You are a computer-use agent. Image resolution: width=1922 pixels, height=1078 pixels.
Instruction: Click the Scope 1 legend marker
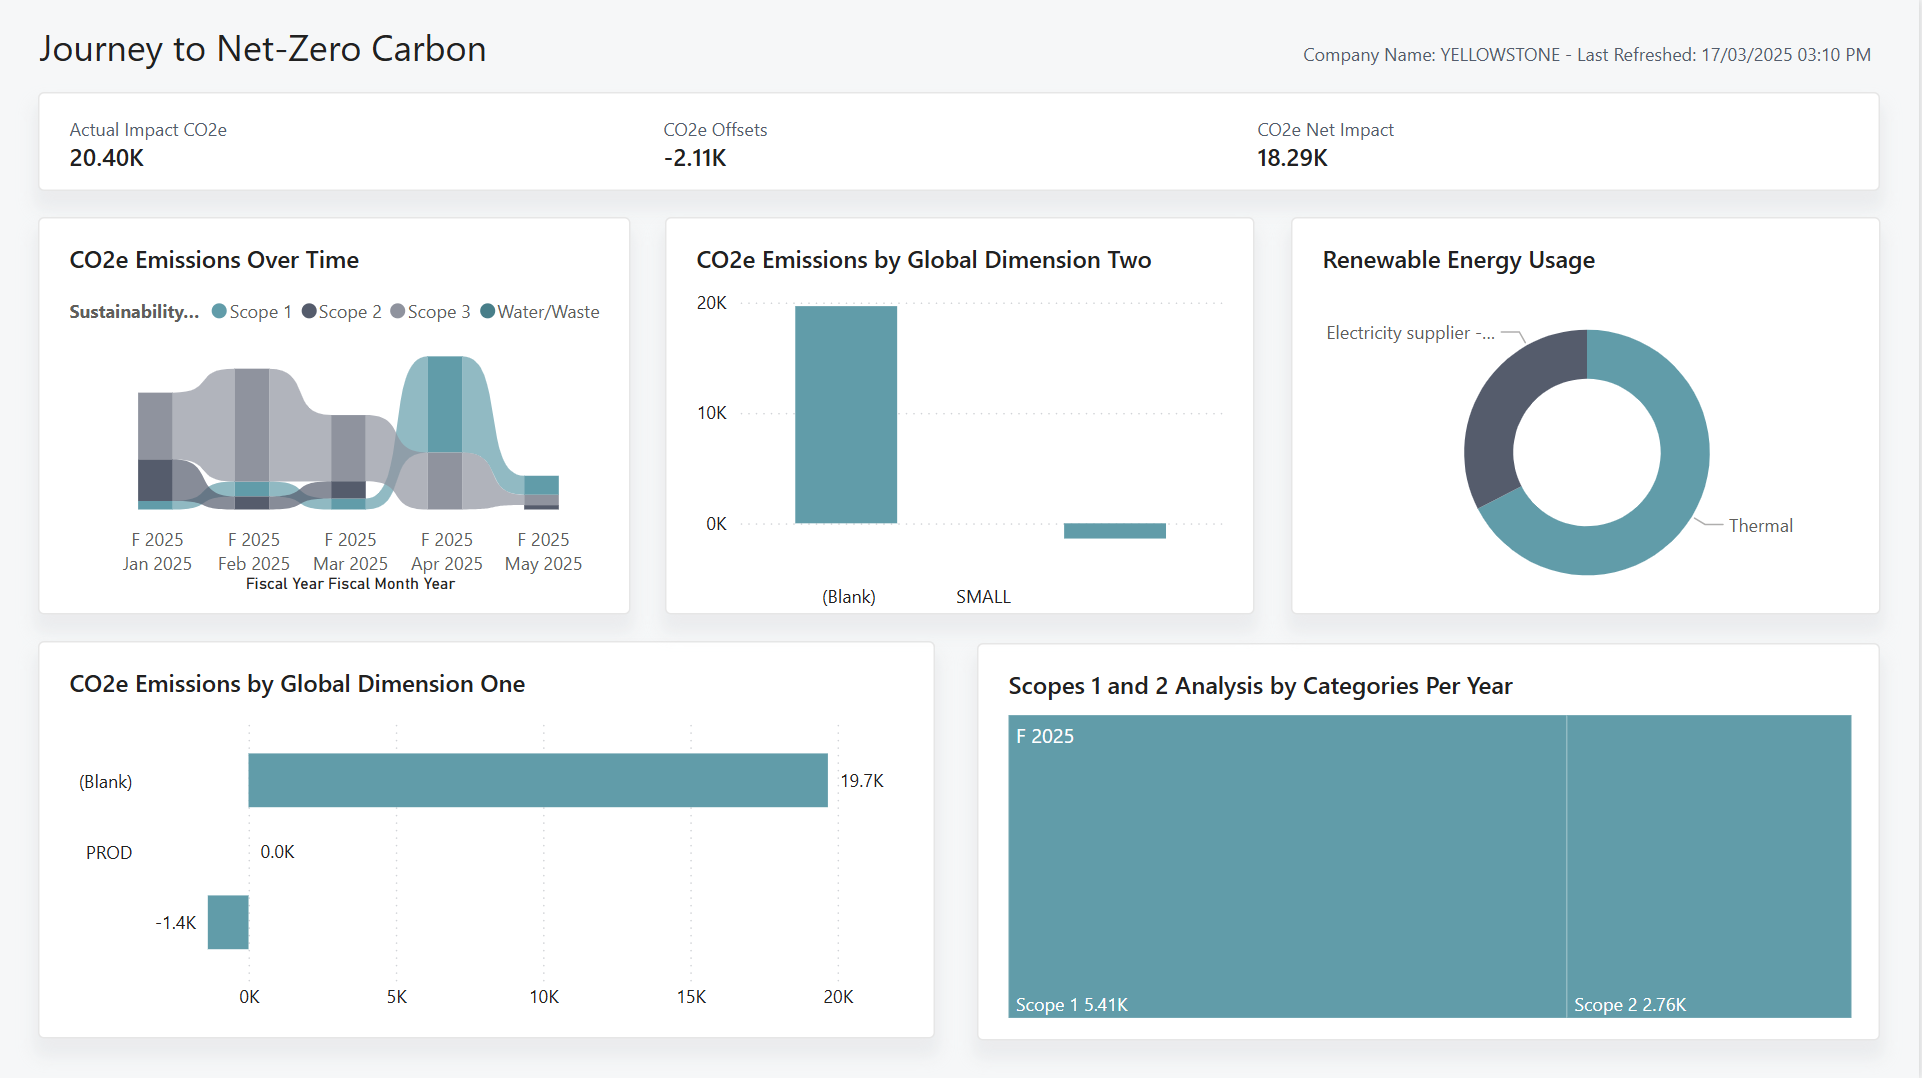click(x=220, y=312)
